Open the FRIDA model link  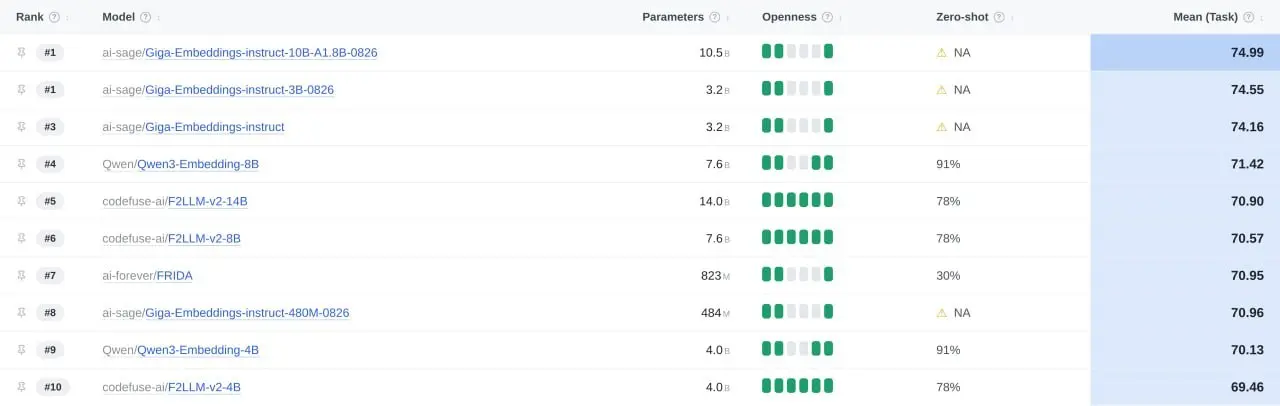coord(175,275)
